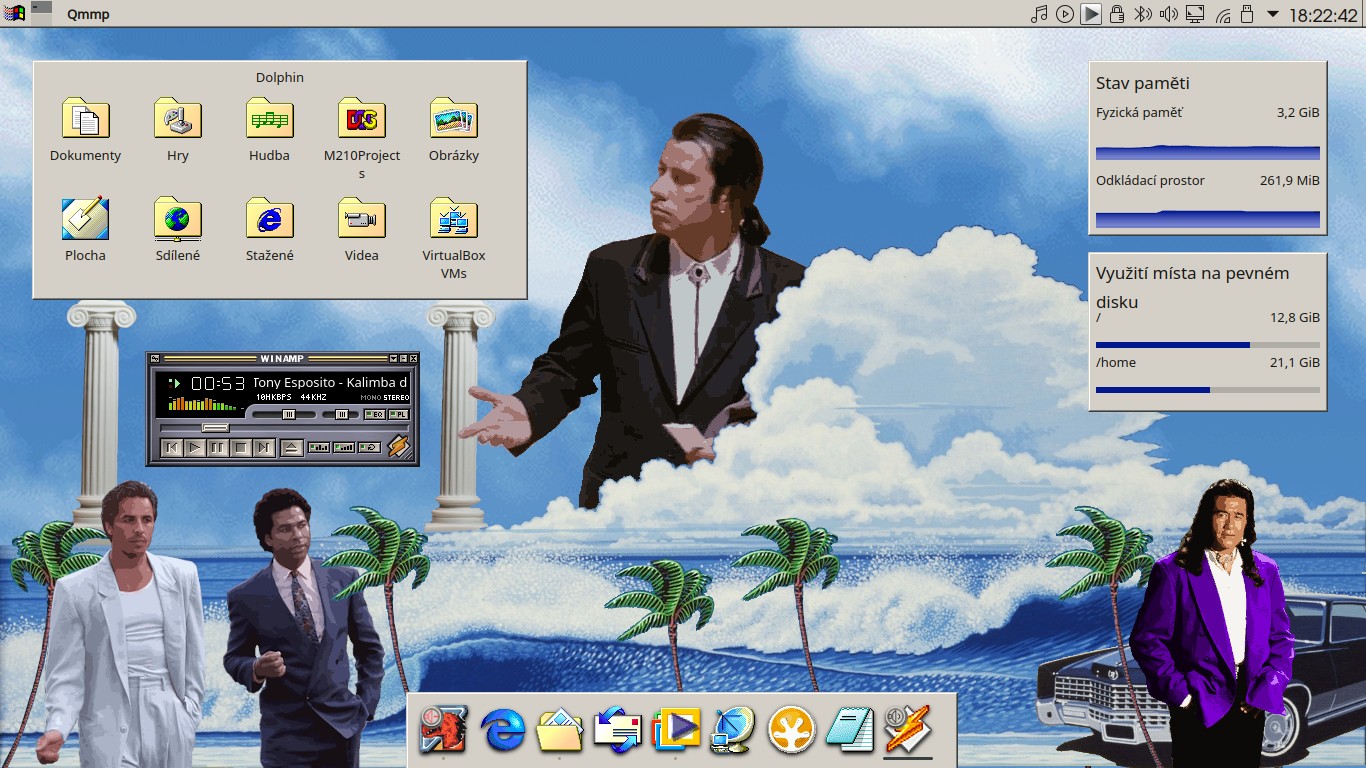Open the Stažené downloads folder

tap(270, 230)
